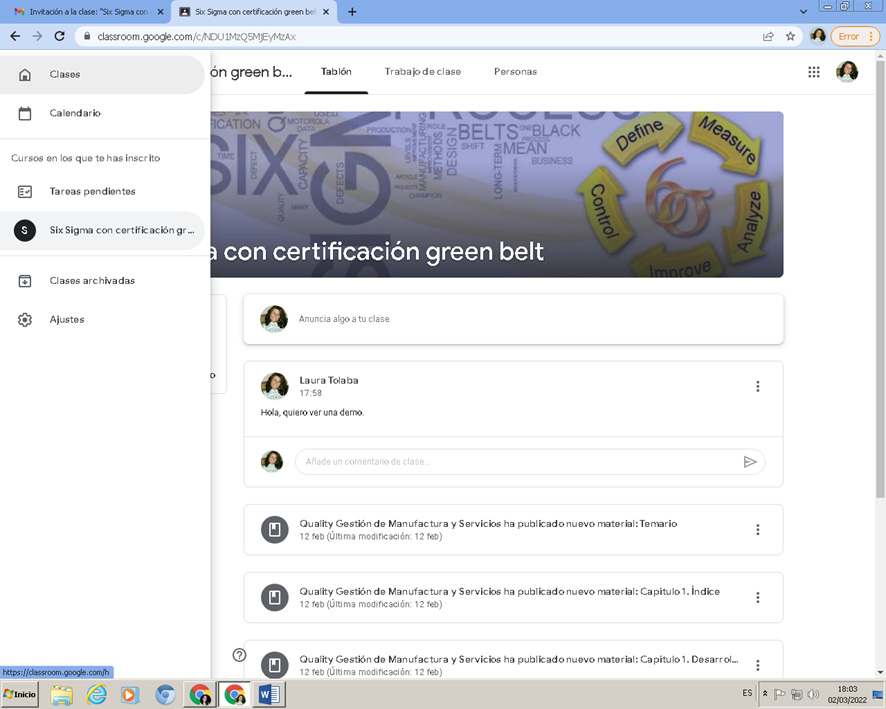Open the Capítulo 1. Índice material post
This screenshot has height=709, width=886.
513,598
